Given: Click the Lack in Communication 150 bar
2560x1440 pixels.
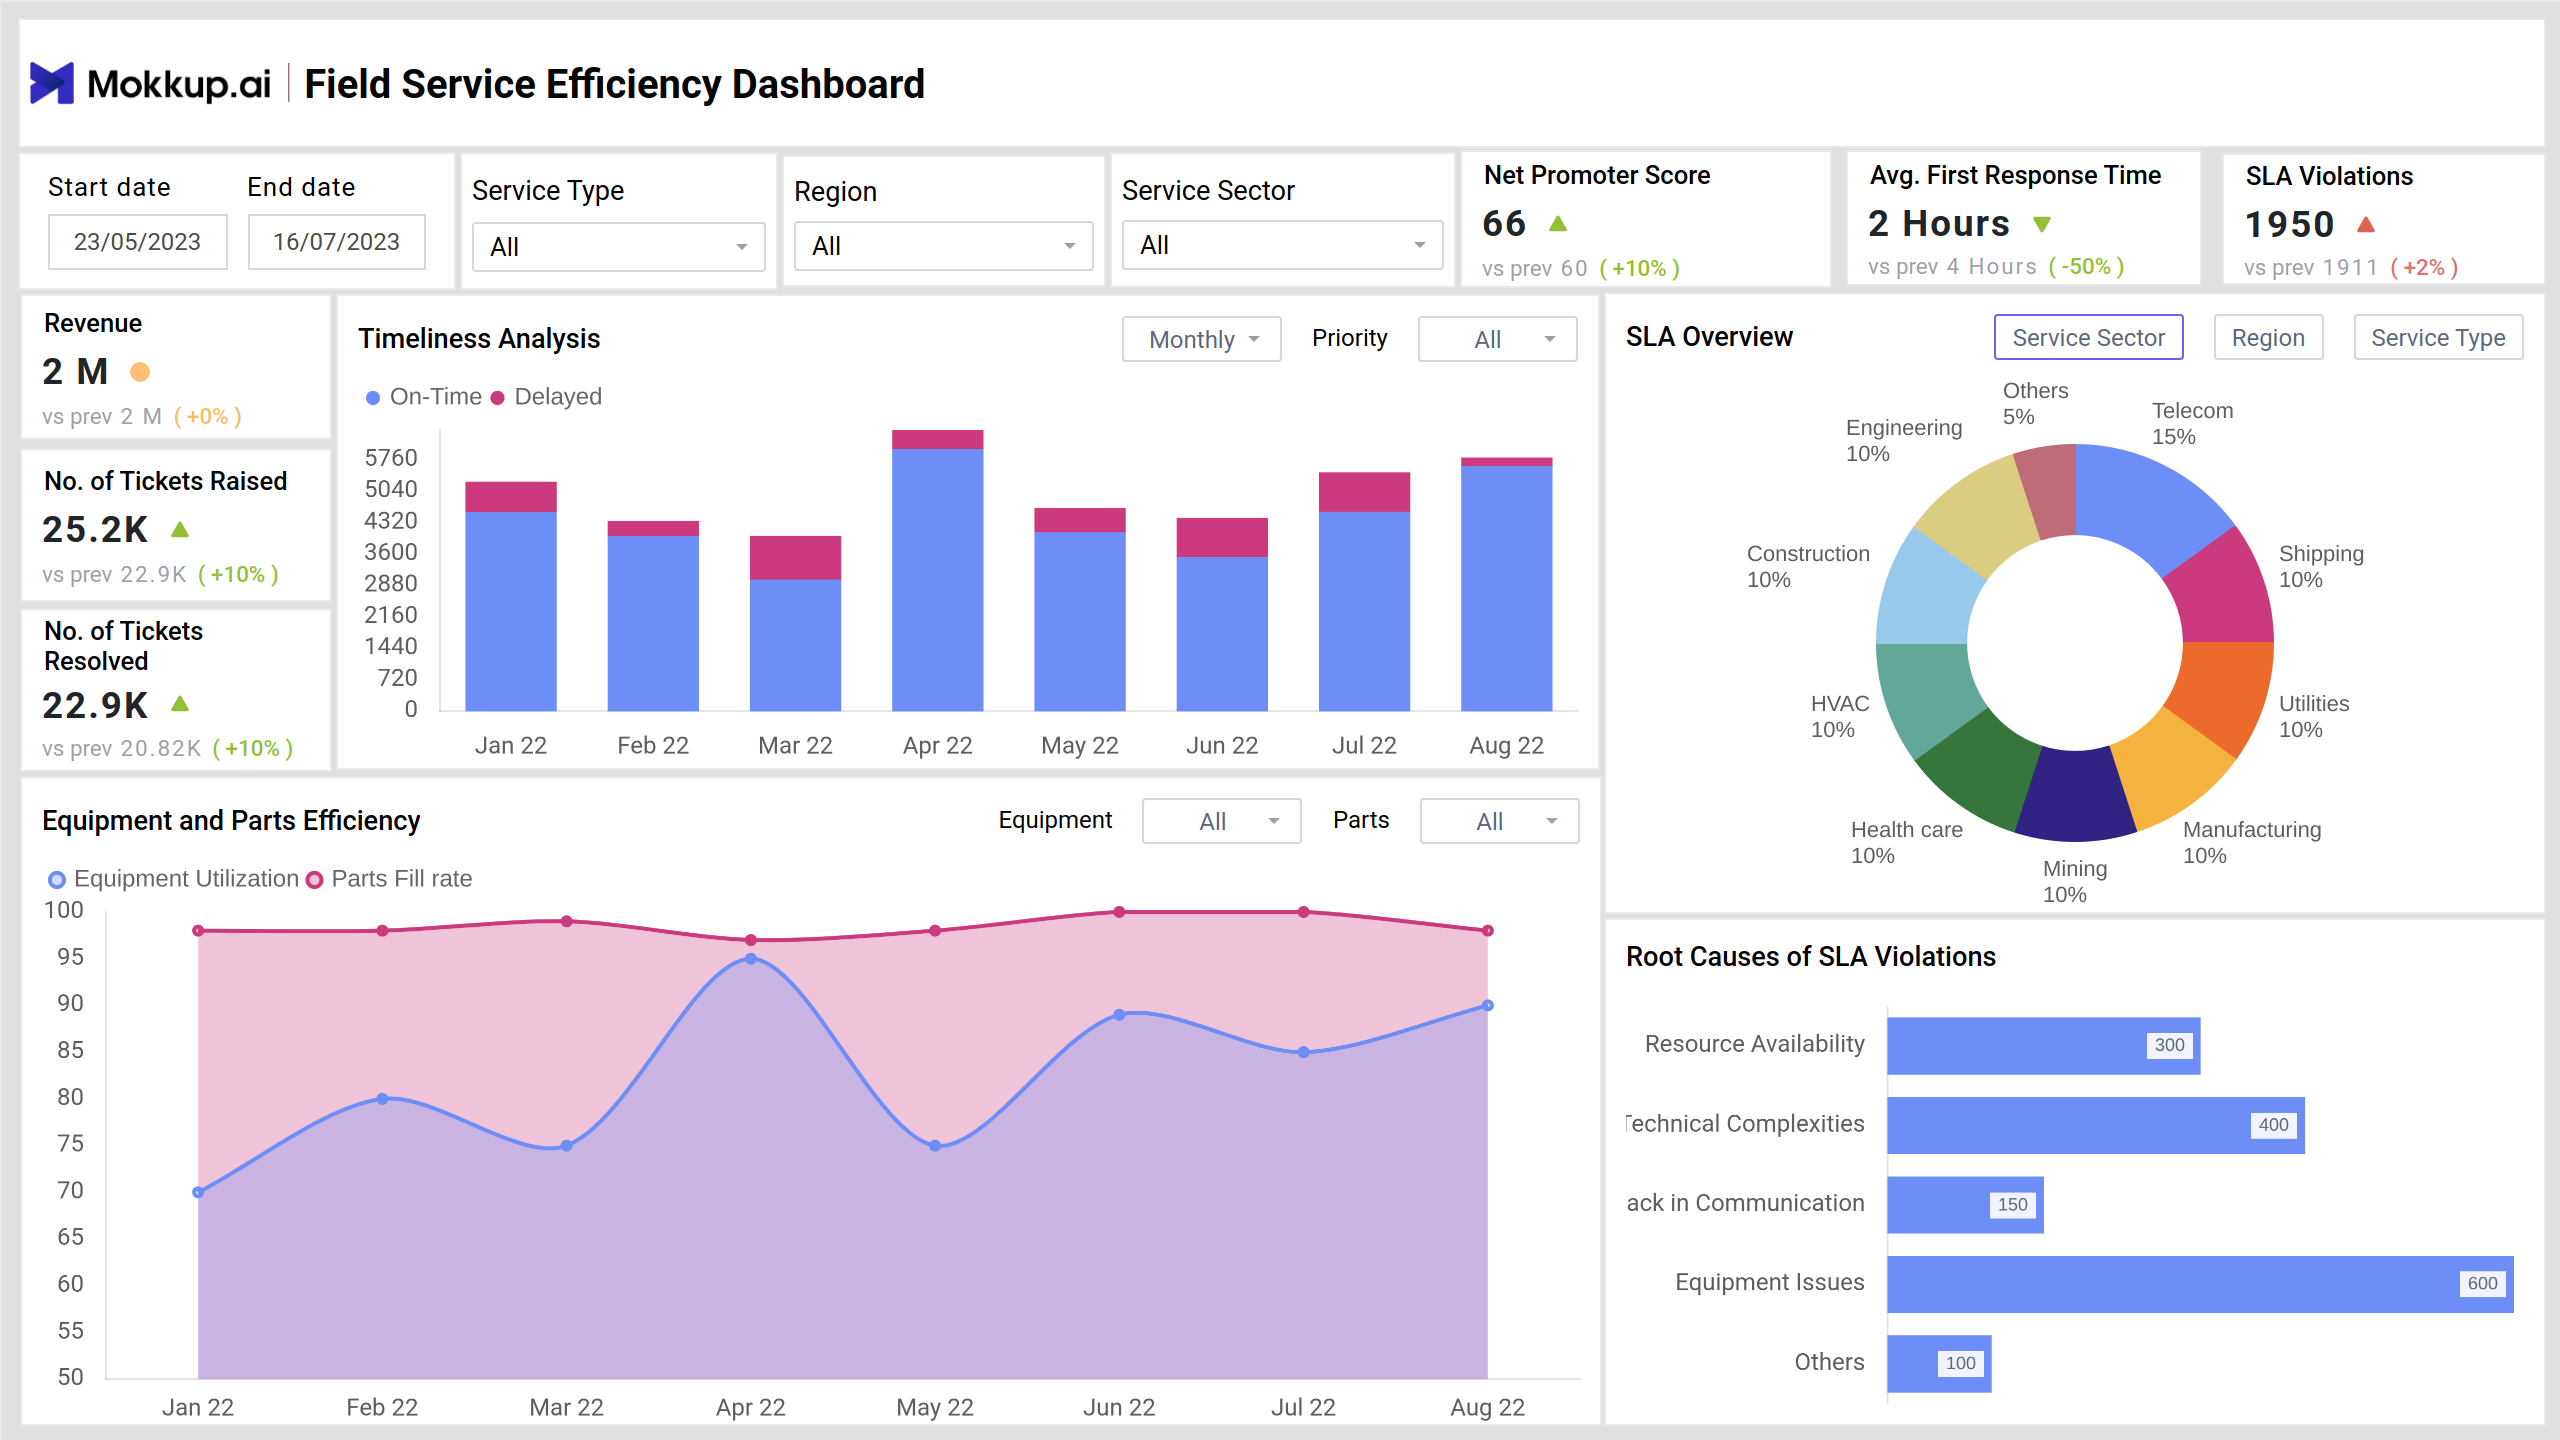Looking at the screenshot, I should 1965,1205.
